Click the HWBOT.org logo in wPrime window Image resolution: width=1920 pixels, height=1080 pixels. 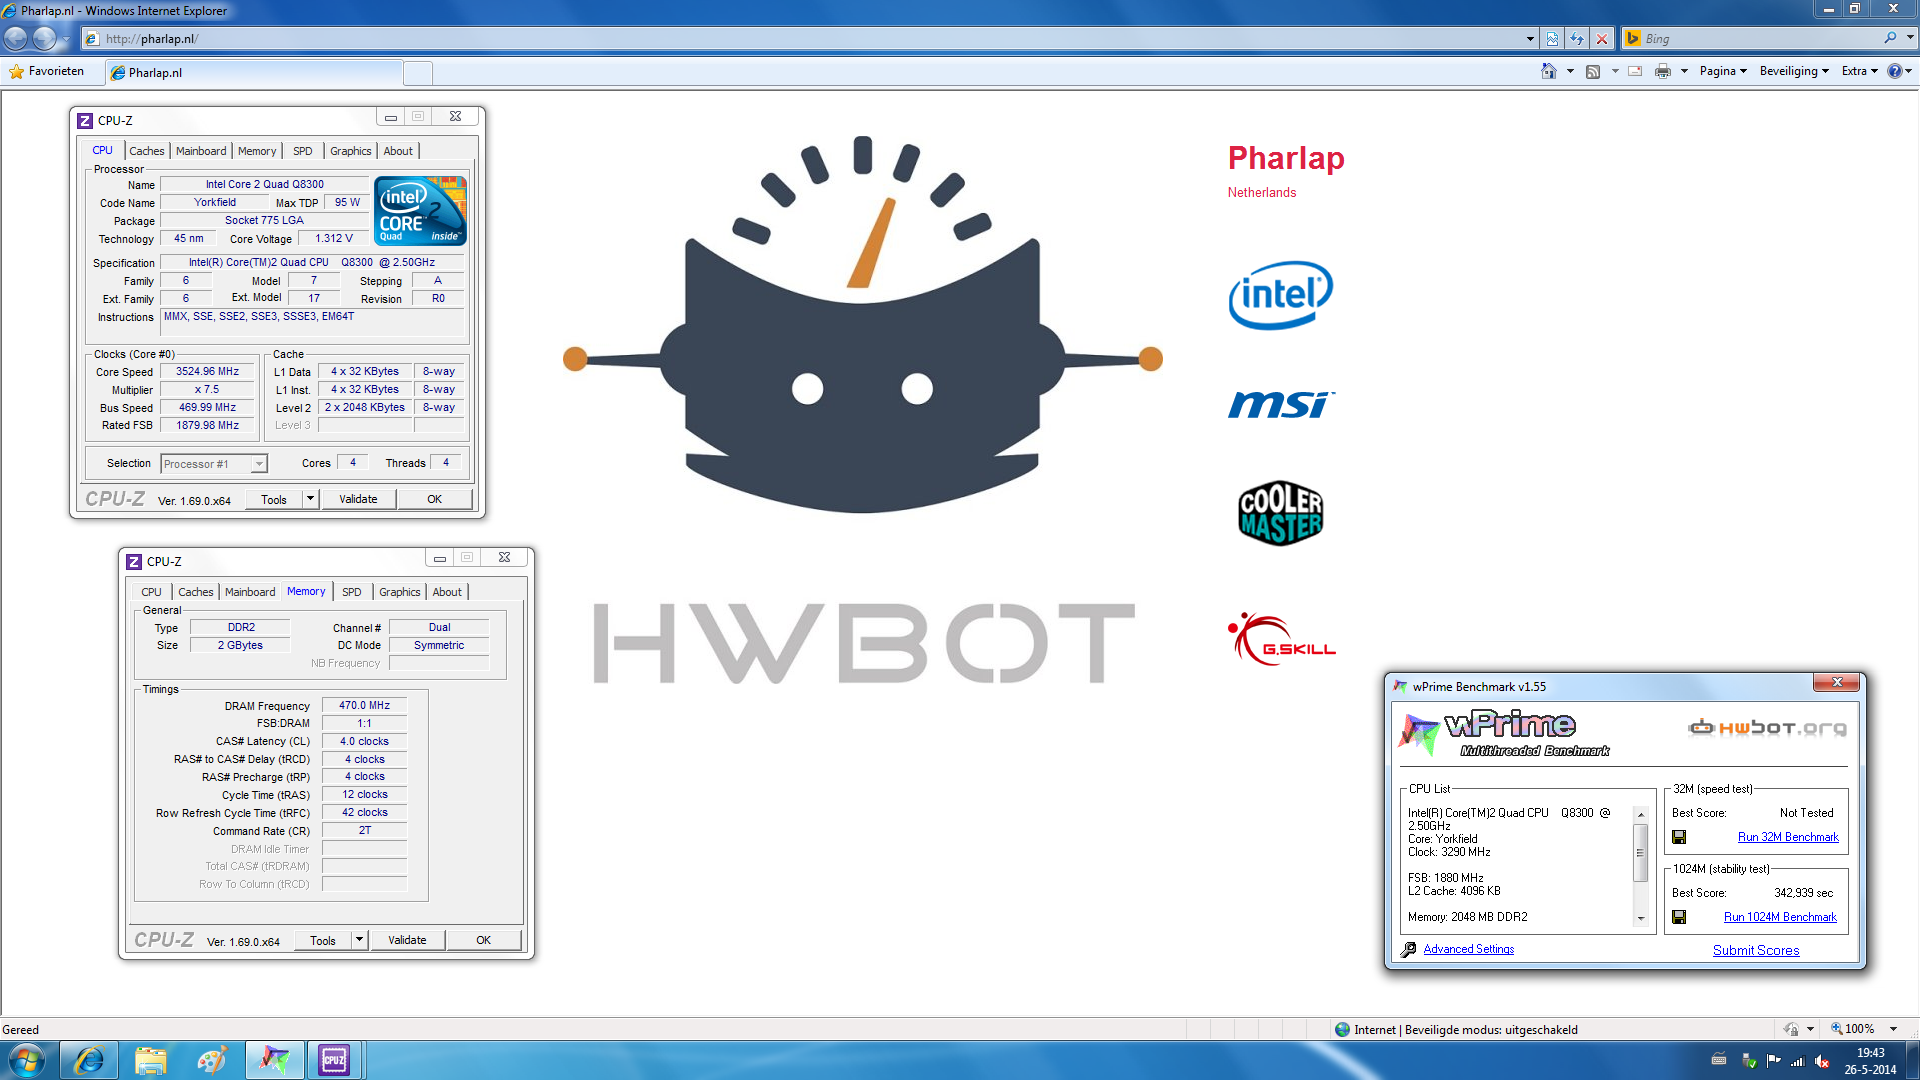tap(1767, 727)
